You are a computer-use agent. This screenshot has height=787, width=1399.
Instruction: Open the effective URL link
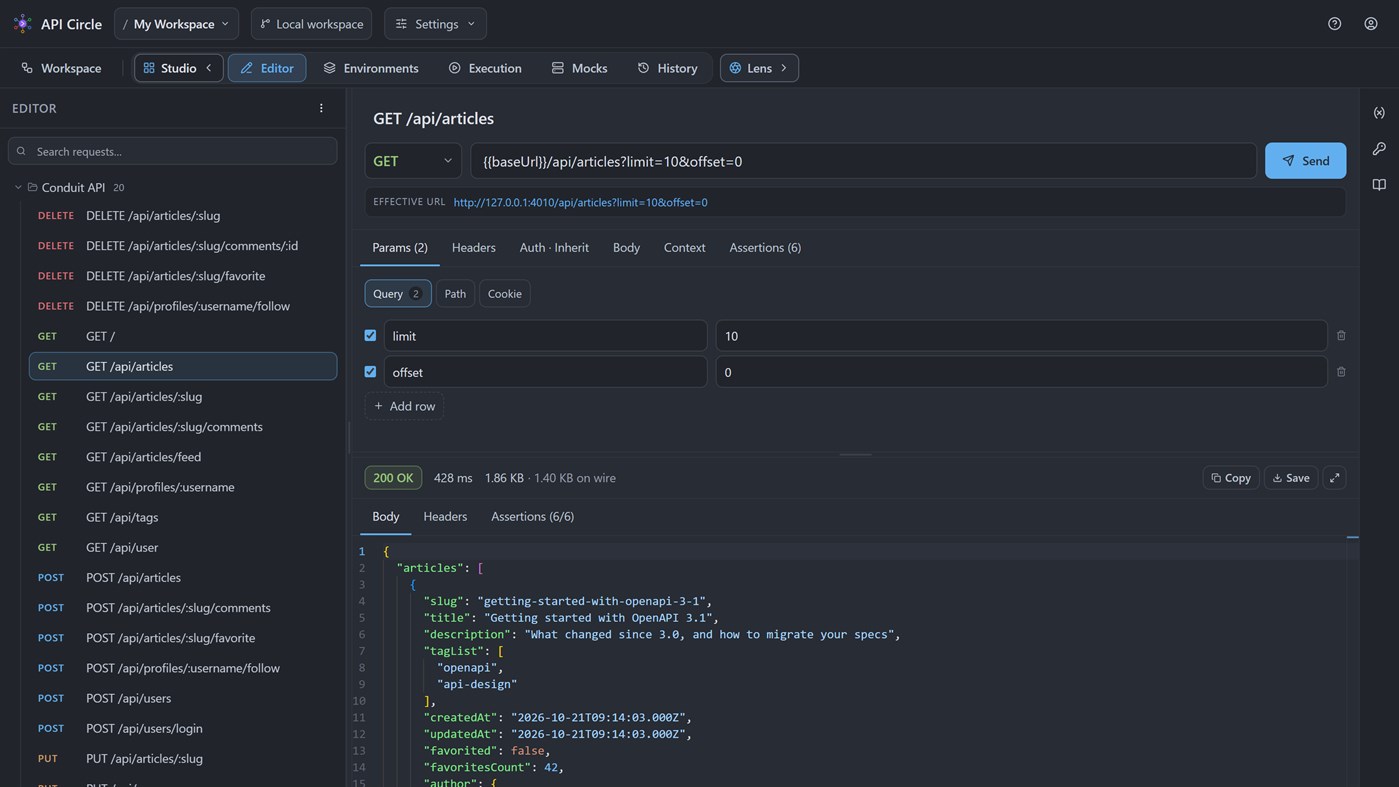[580, 202]
